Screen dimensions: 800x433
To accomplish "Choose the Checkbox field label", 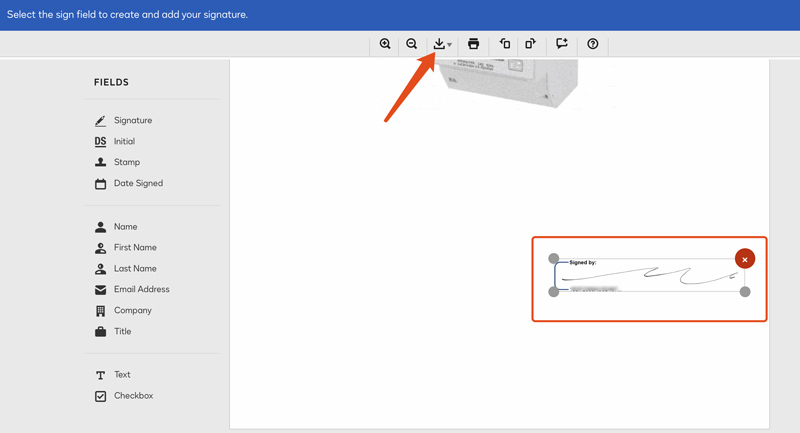I will pos(133,395).
